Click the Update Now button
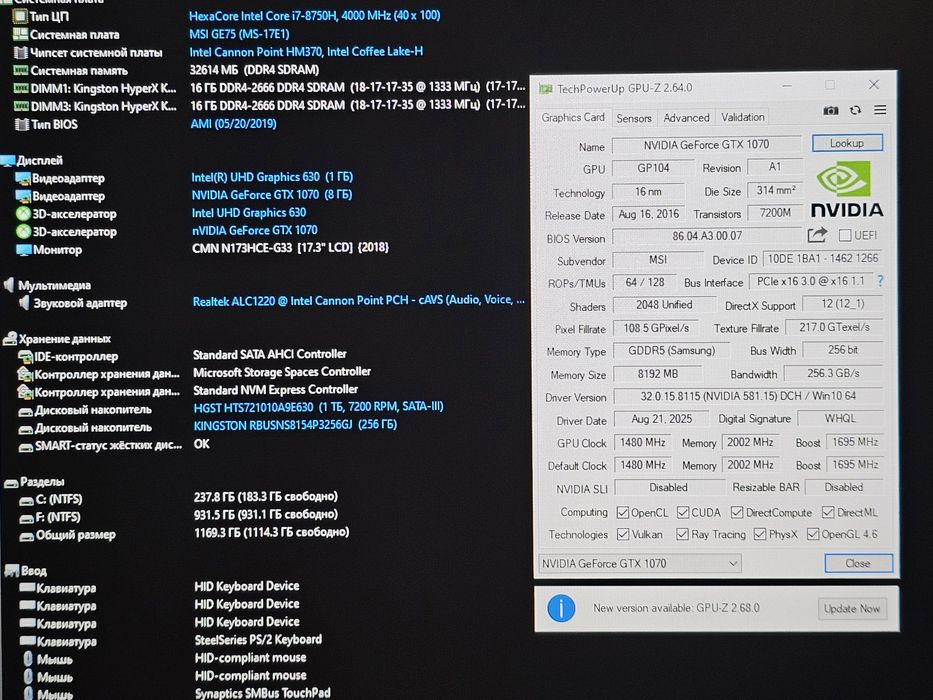 click(x=852, y=608)
